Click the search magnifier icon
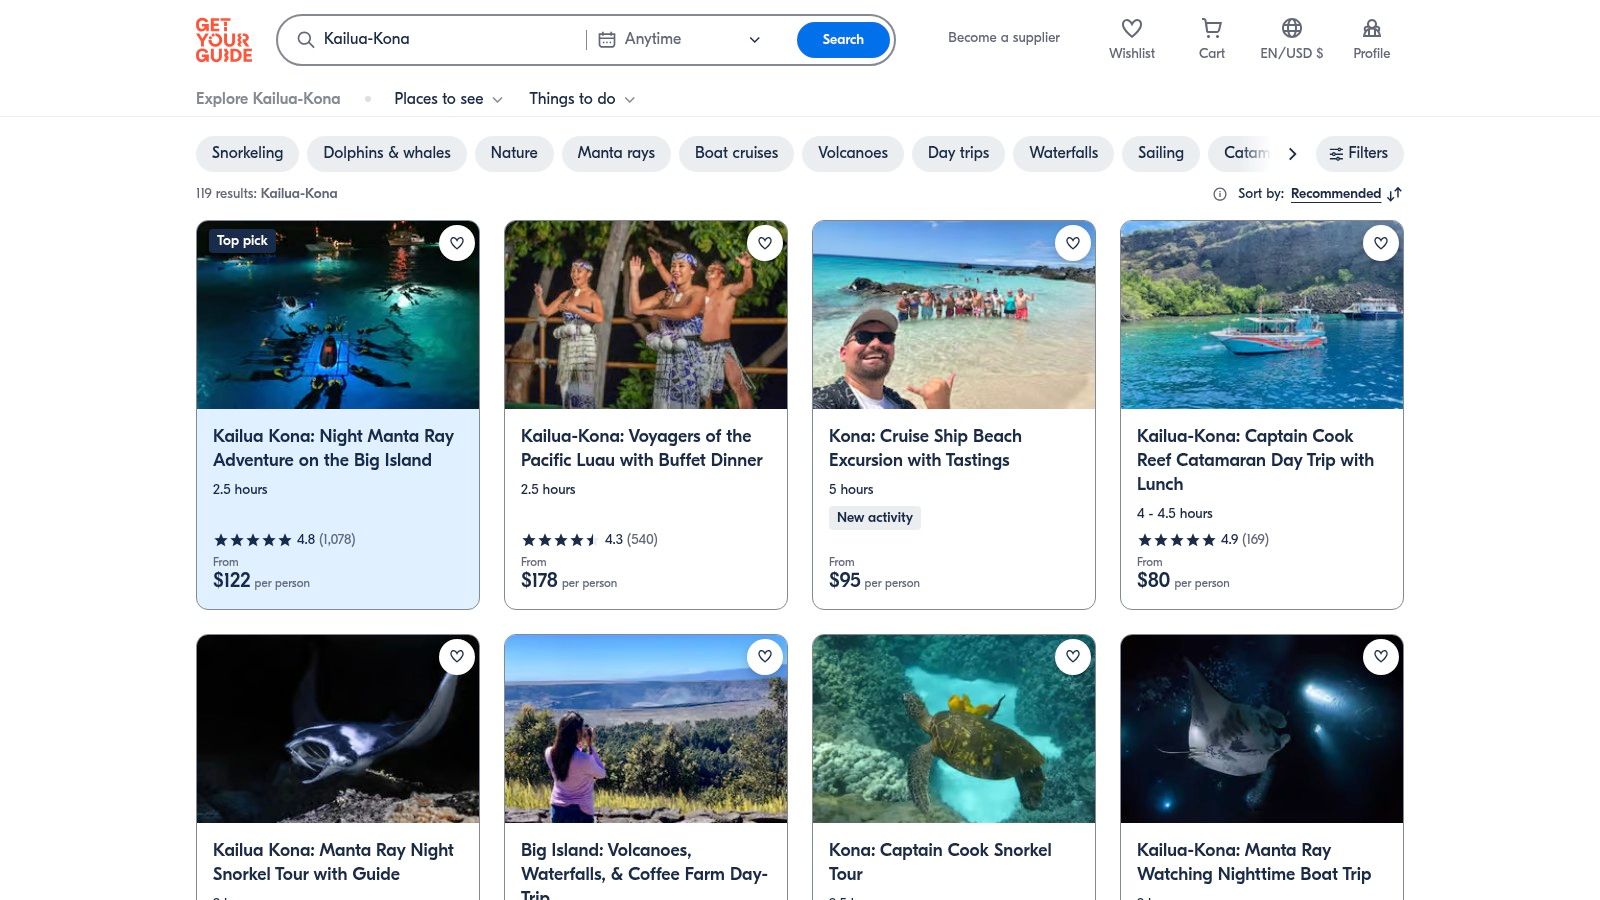Screen dimensions: 1600x900 click(x=305, y=39)
